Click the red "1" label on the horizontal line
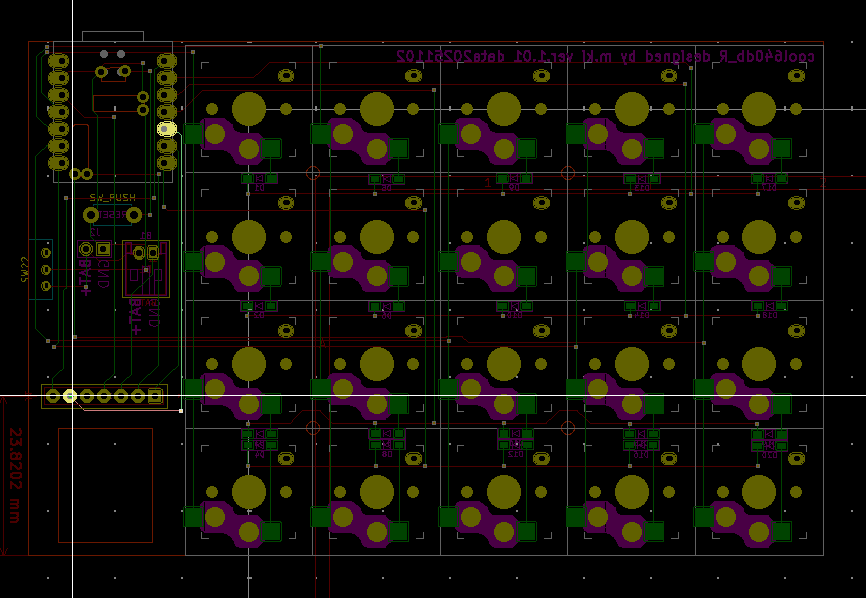Viewport: 866px width, 598px height. (488, 183)
